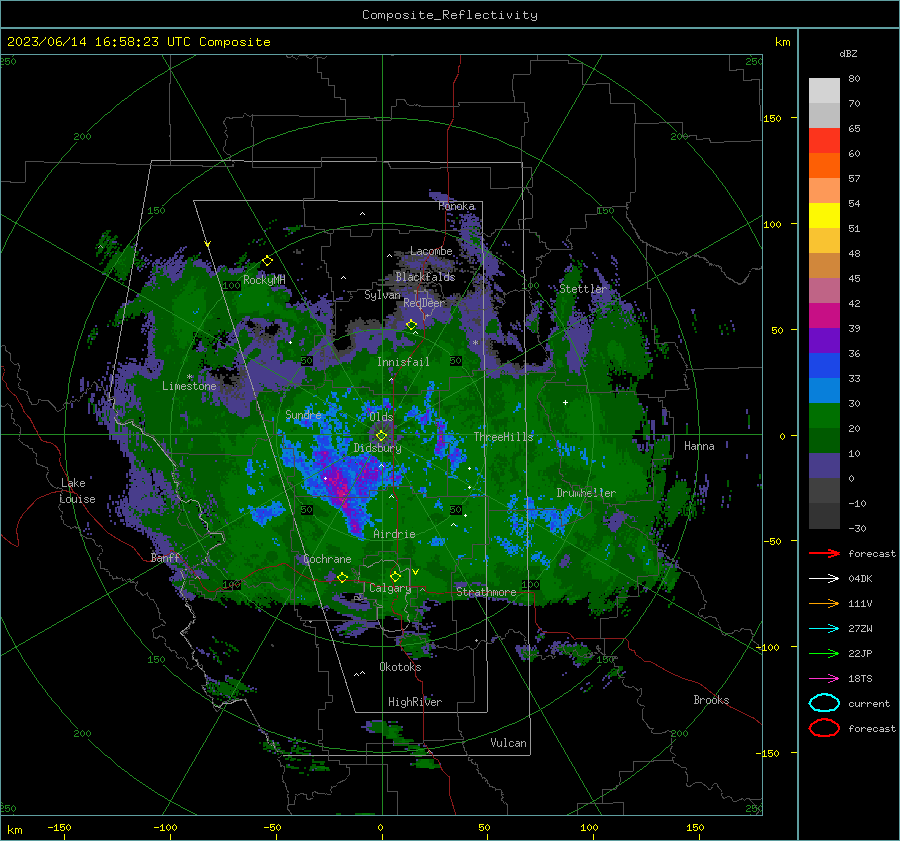Click the Sundre label
Screen dimensions: 900x841
[x=303, y=415]
